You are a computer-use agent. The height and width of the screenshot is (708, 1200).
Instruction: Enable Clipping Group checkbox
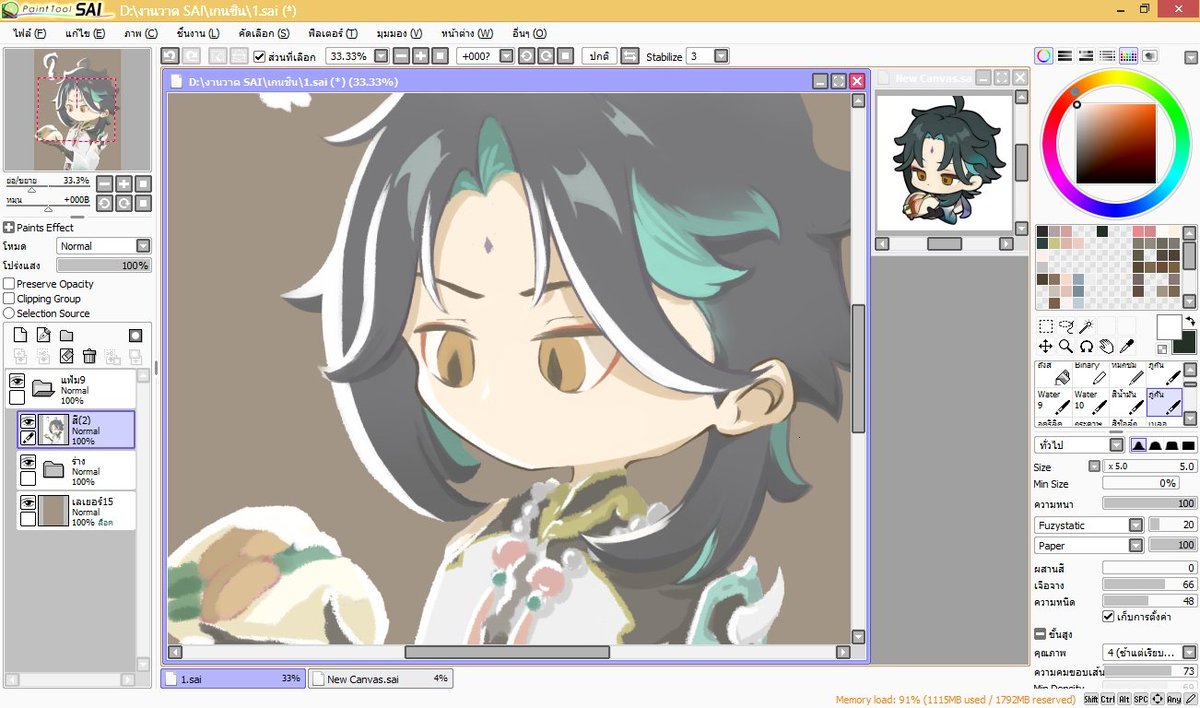coord(9,298)
